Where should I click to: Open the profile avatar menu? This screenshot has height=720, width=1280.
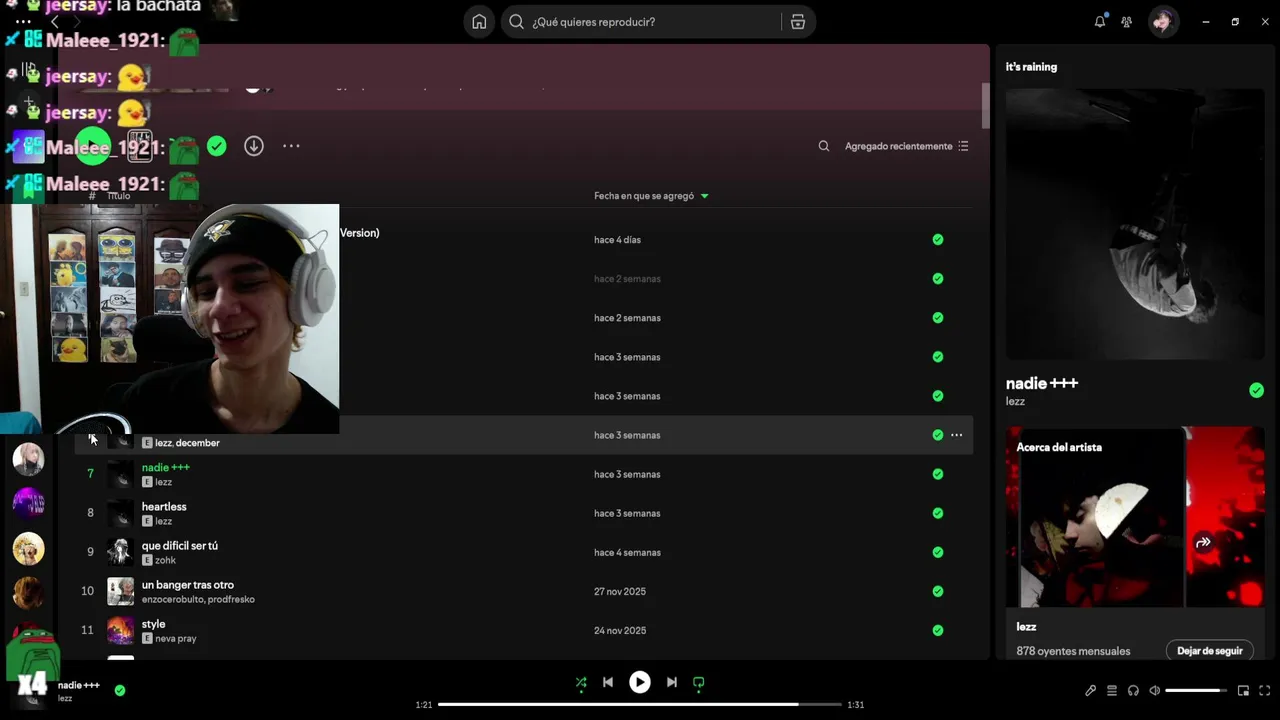pyautogui.click(x=1163, y=22)
